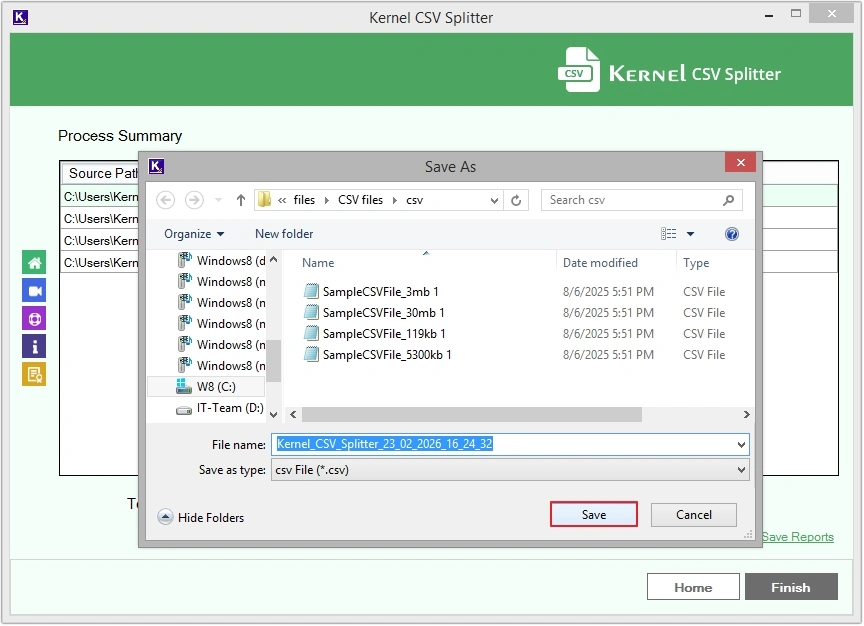Screen dimensions: 864x626
Task: Select W8 (C:) drive in tree
Action: (x=216, y=387)
